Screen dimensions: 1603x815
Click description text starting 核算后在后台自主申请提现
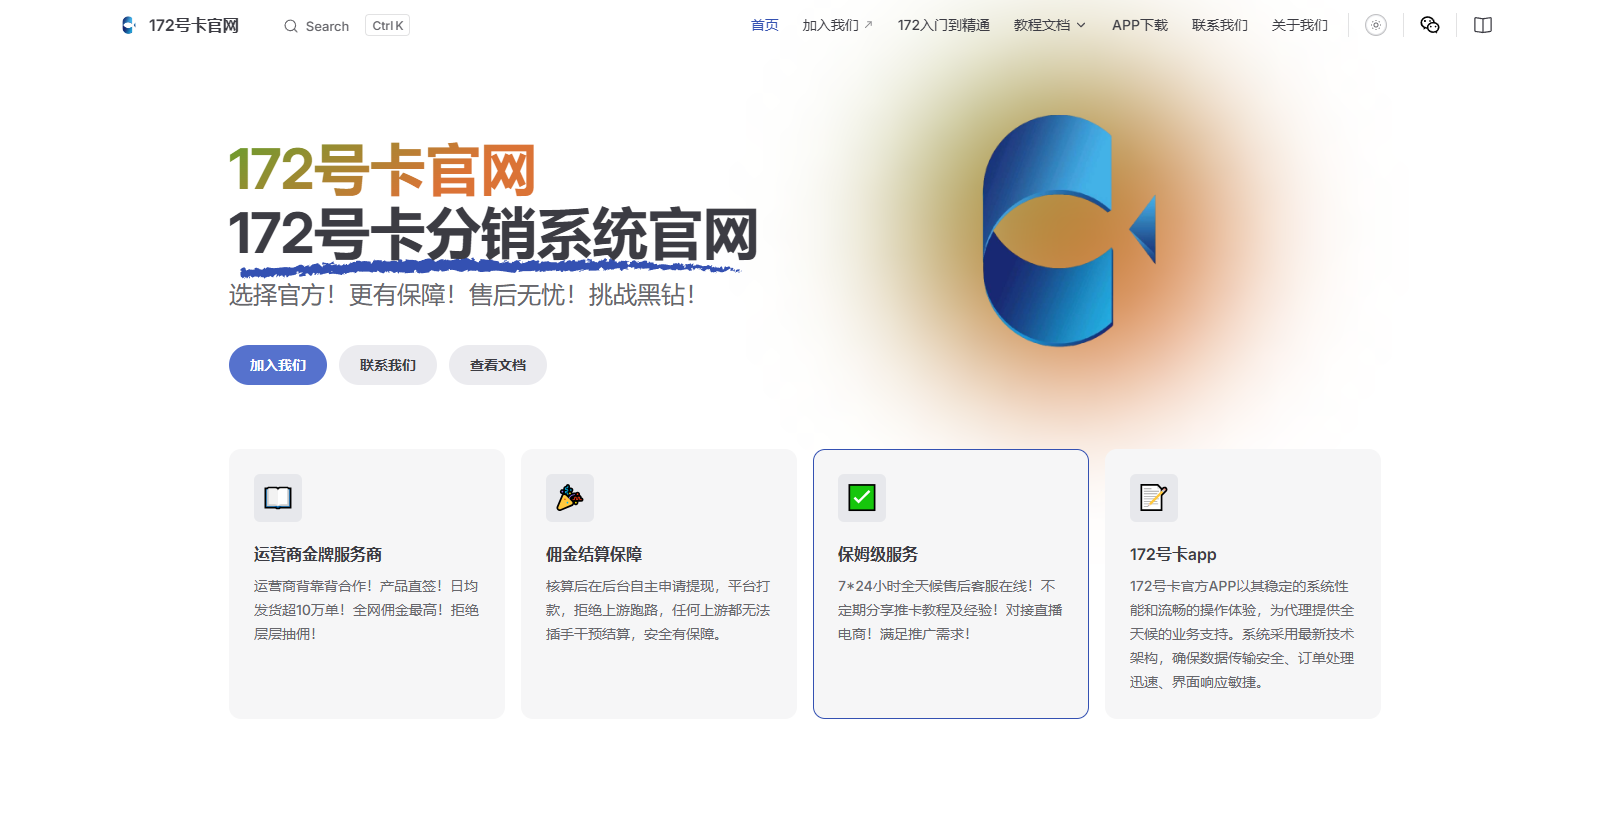tap(659, 610)
